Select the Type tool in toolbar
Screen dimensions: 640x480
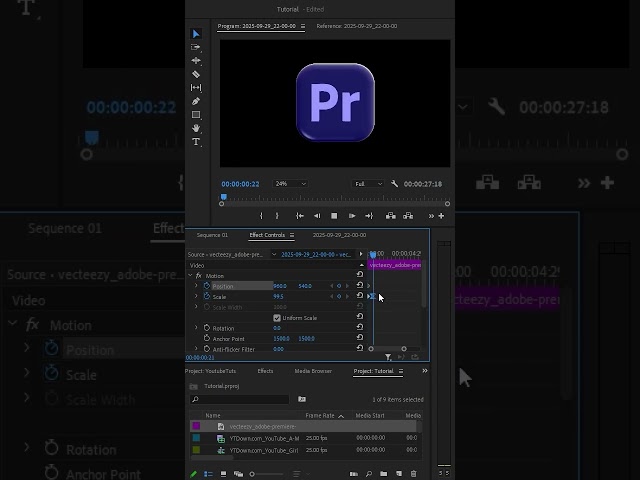196,142
